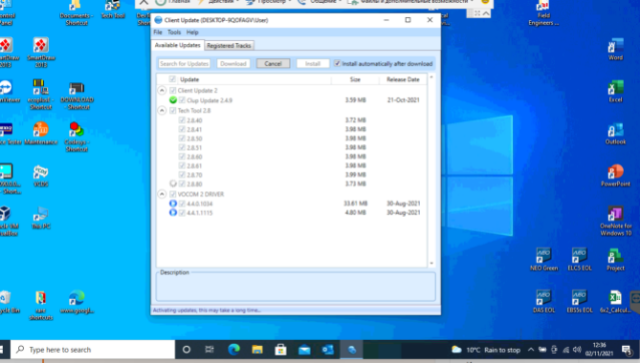
Task: Collapse the Client Update 2 group
Action: click(162, 90)
